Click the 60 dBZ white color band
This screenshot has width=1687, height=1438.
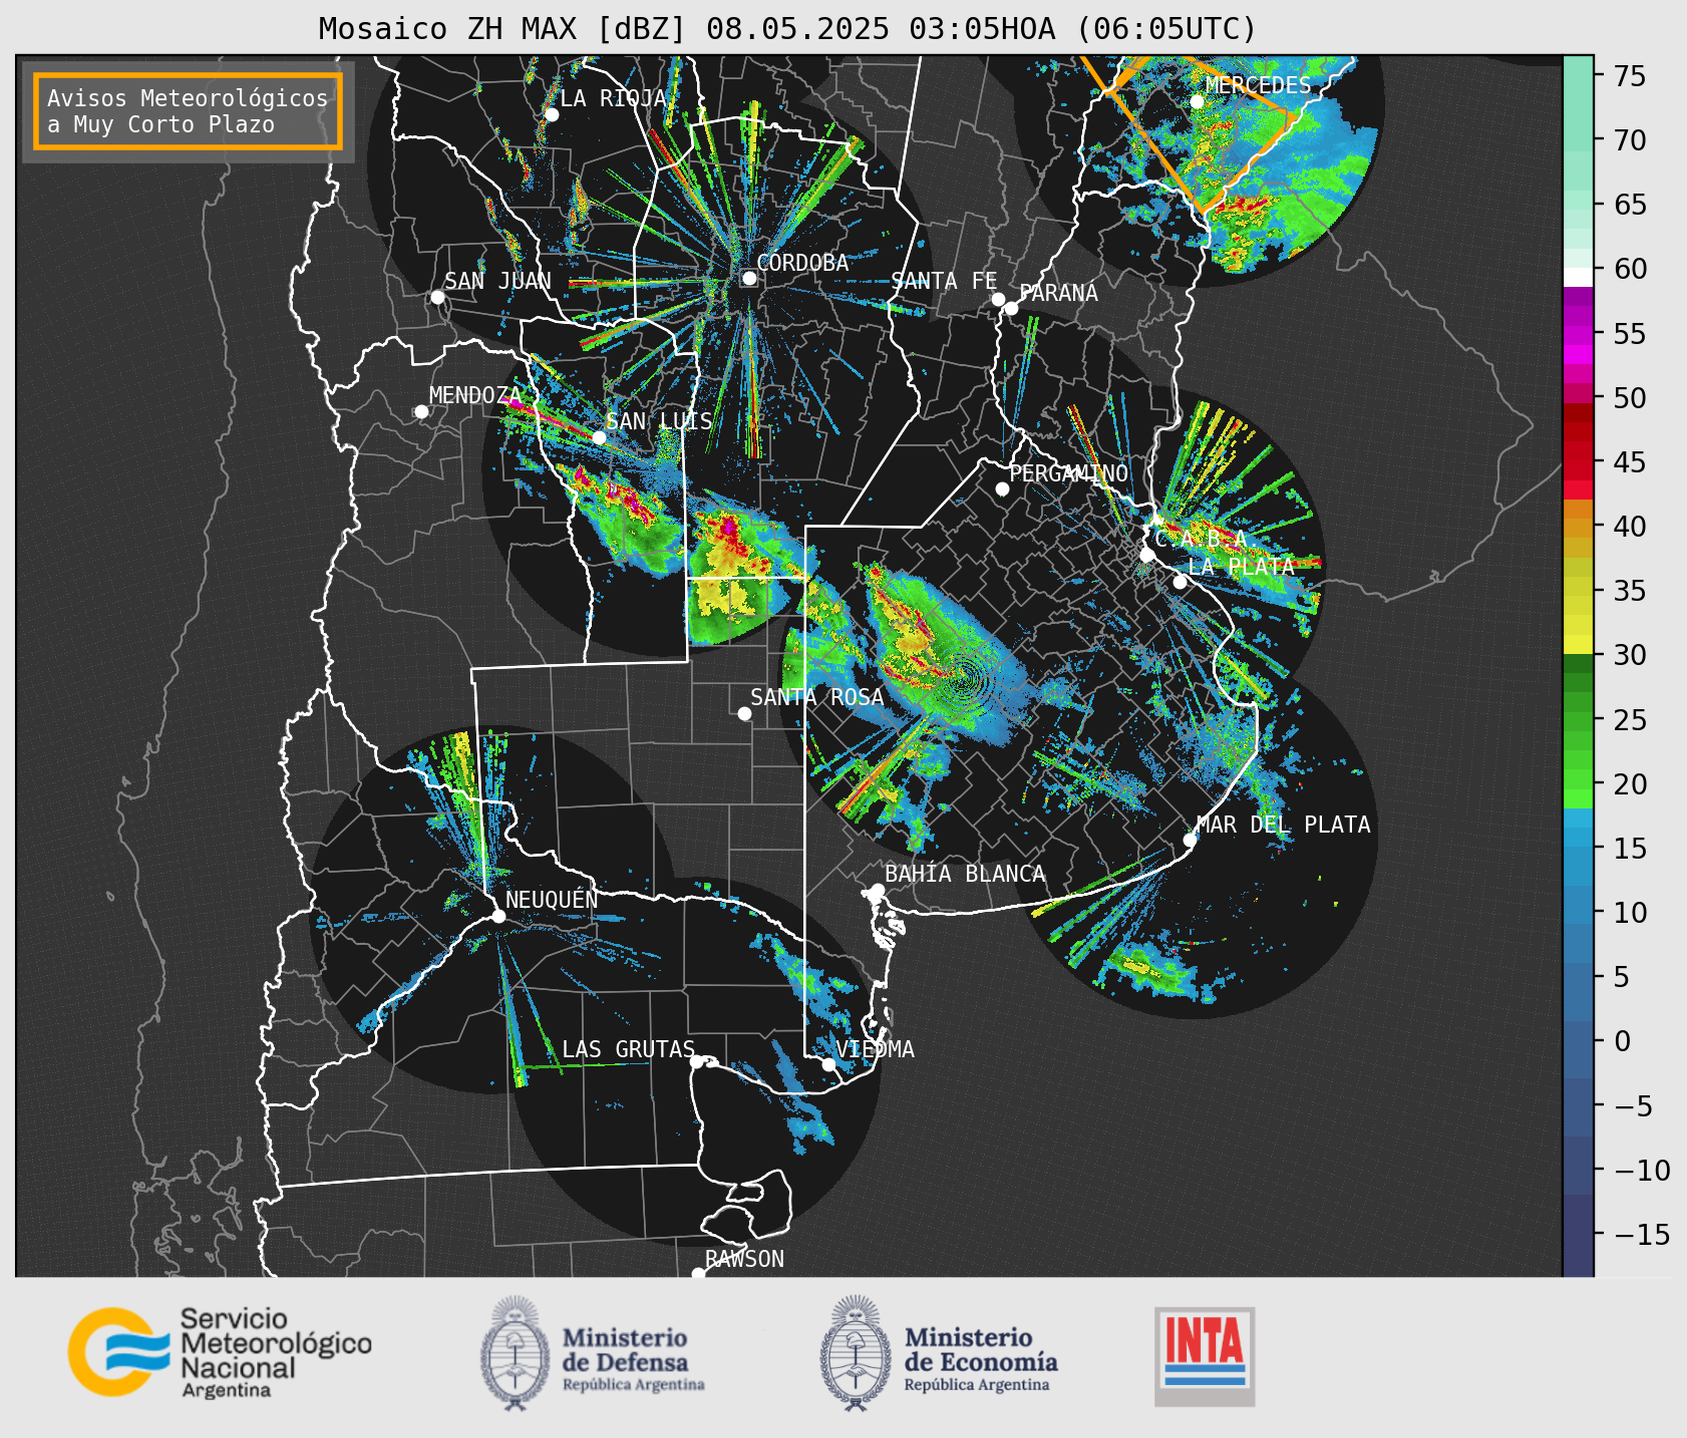coord(1578,275)
